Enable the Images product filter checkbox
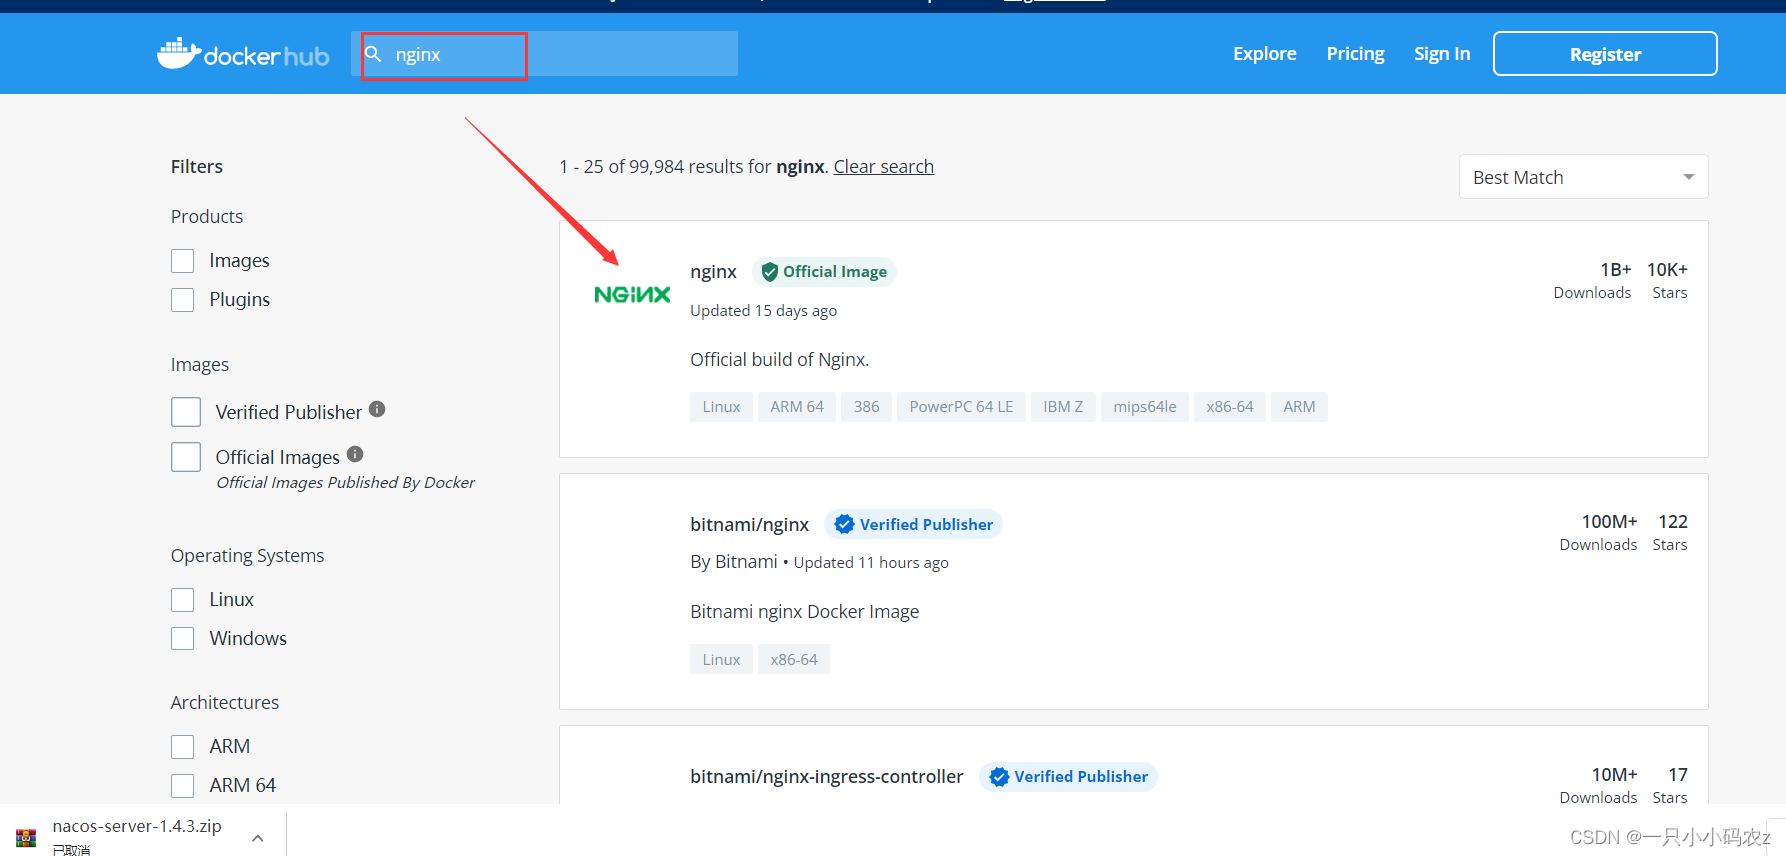Viewport: 1786px width, 856px height. click(182, 261)
